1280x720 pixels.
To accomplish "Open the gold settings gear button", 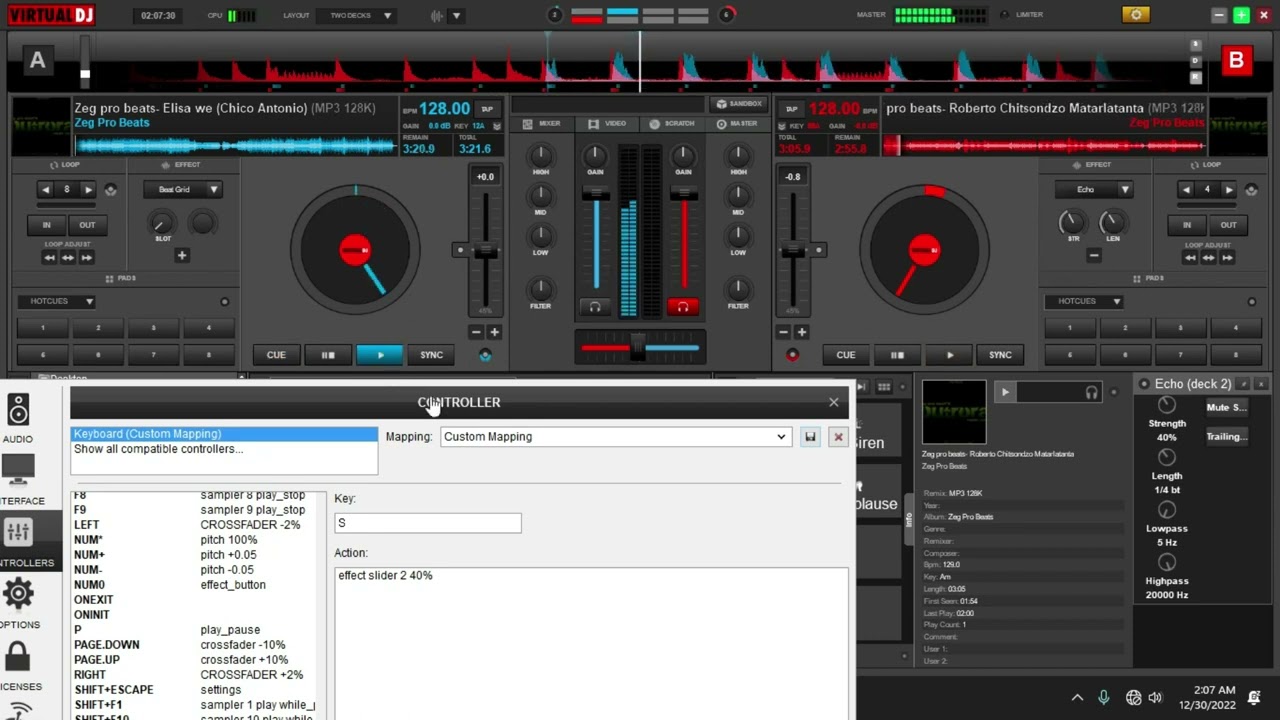I will 1135,15.
